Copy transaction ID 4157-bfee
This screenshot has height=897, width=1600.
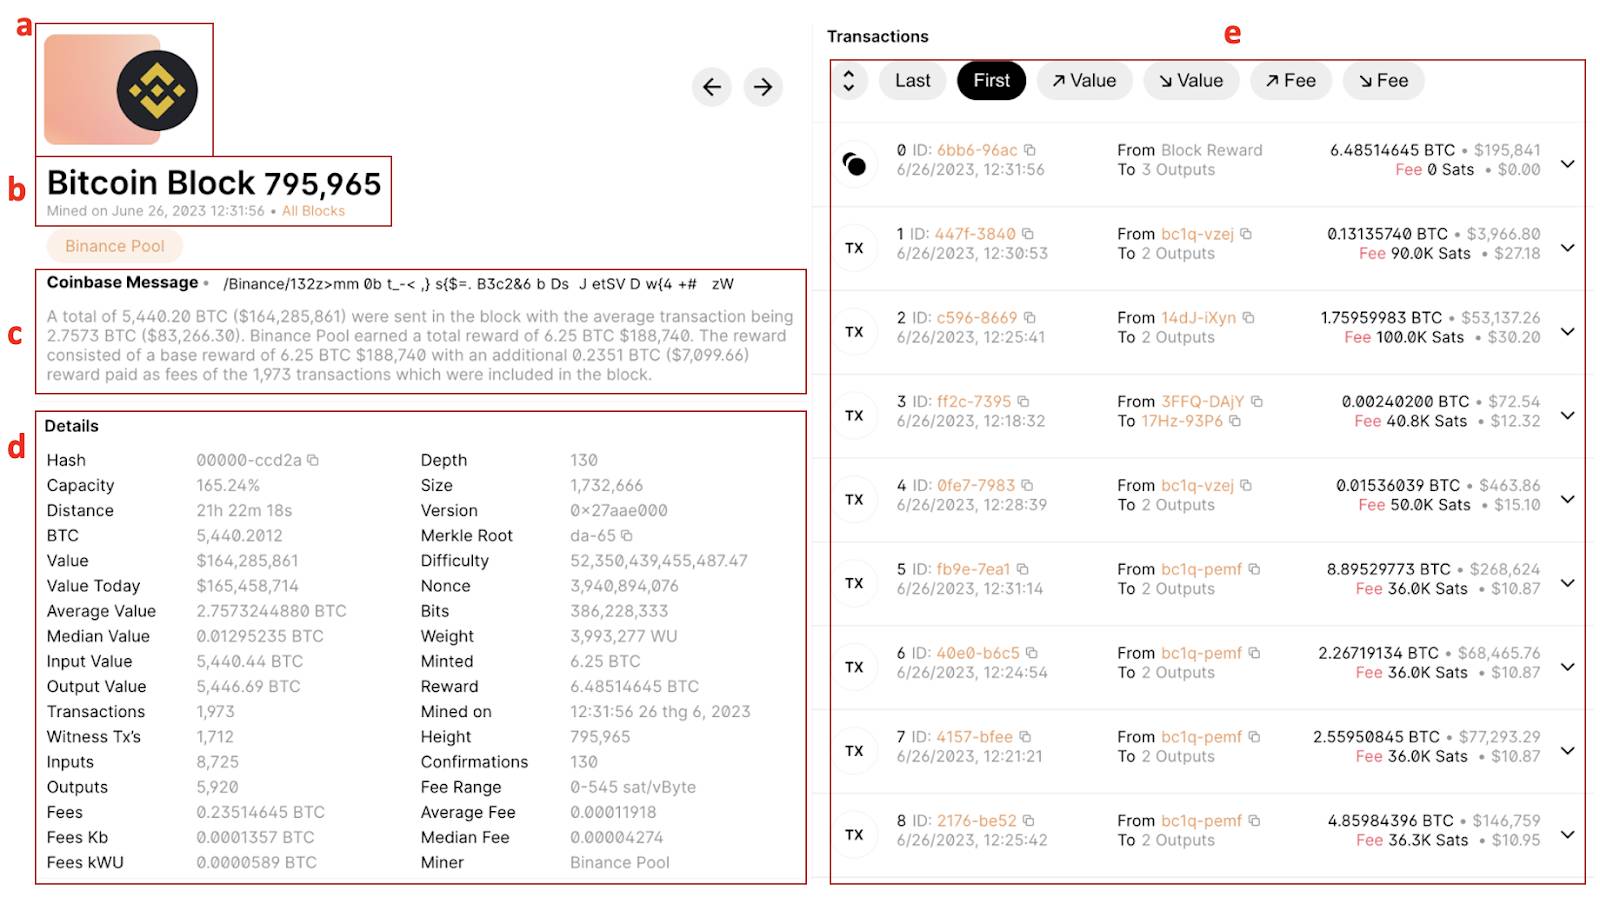(1025, 737)
